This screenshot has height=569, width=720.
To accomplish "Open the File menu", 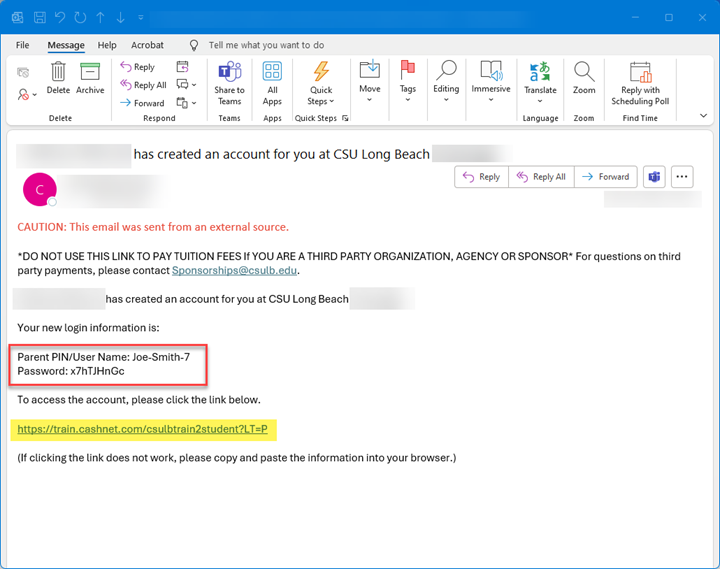I will pos(22,45).
